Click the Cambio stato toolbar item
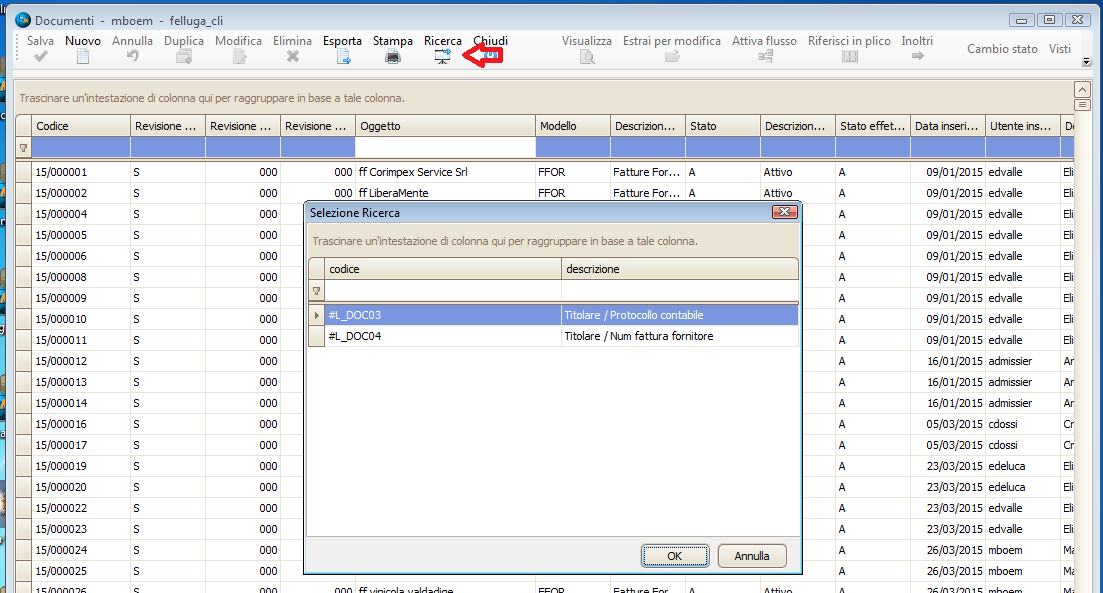Viewport: 1103px width, 593px height. (x=1002, y=49)
